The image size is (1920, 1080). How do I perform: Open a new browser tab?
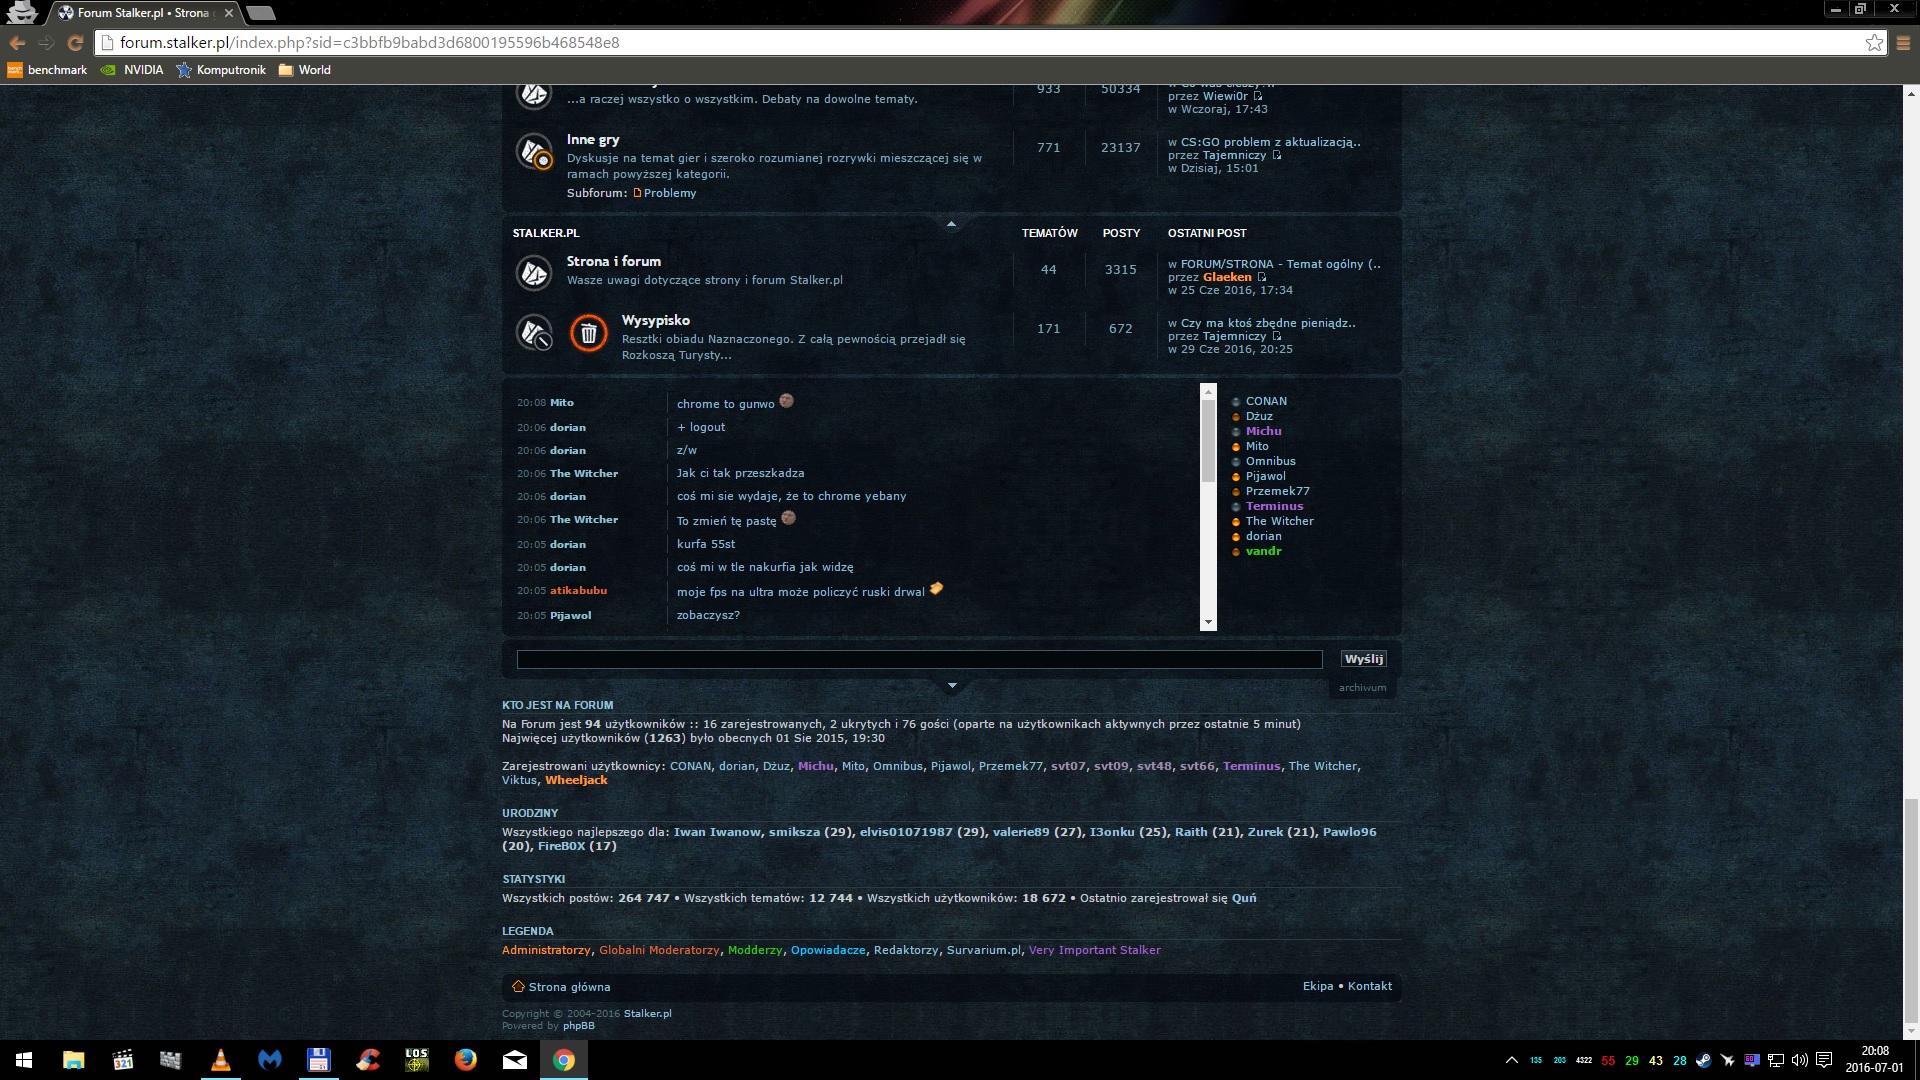(x=261, y=13)
